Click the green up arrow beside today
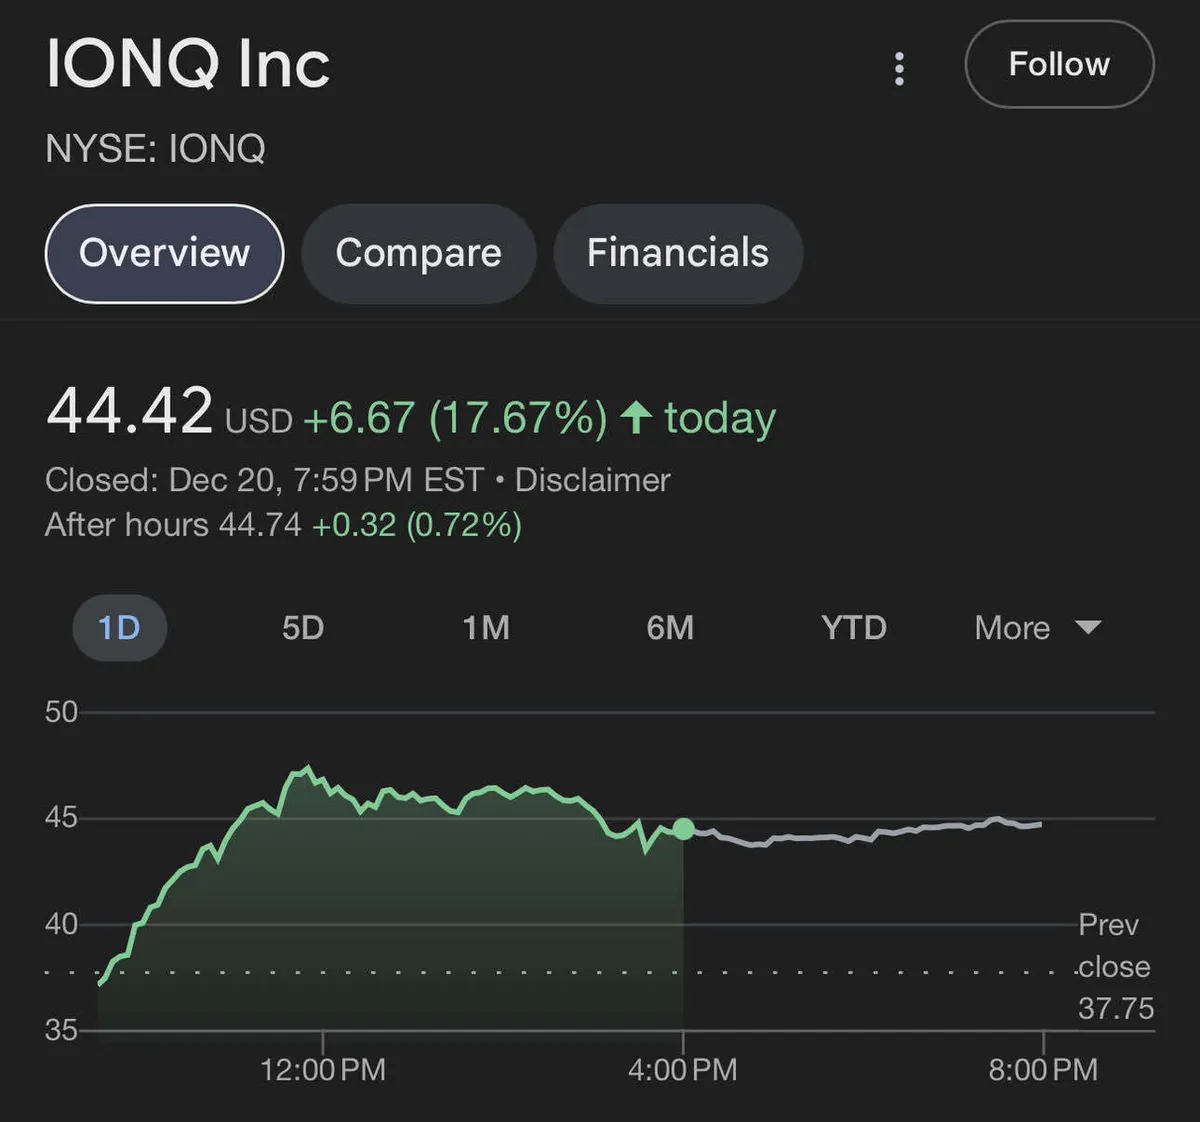The width and height of the screenshot is (1200, 1122). point(636,417)
